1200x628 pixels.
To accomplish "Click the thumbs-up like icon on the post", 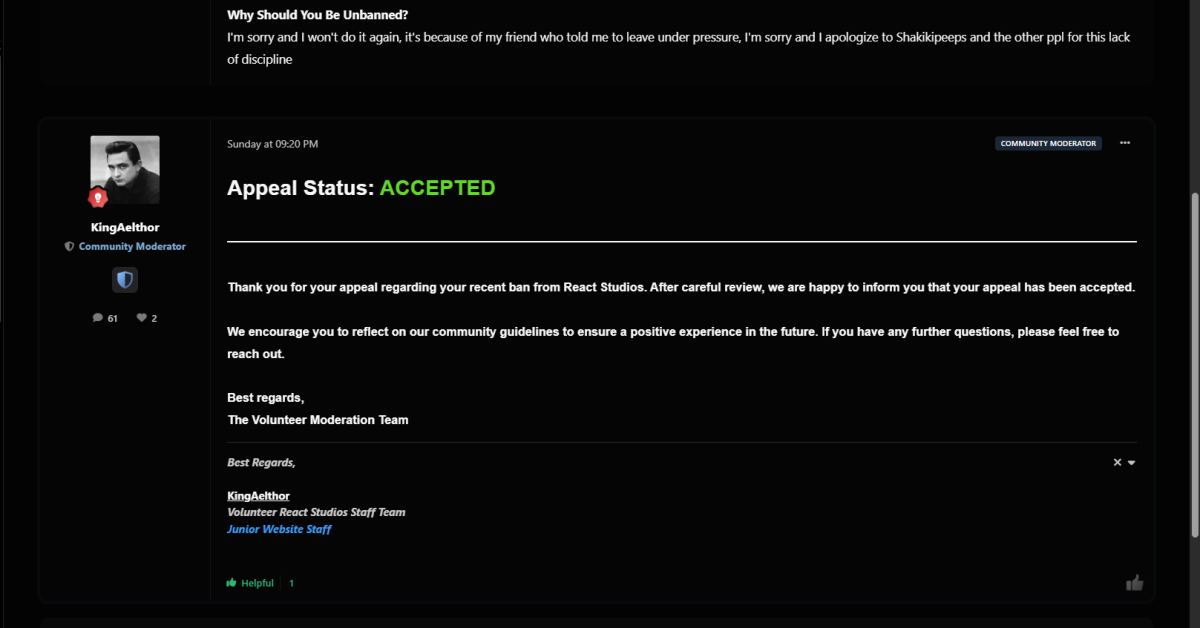I will [1134, 583].
